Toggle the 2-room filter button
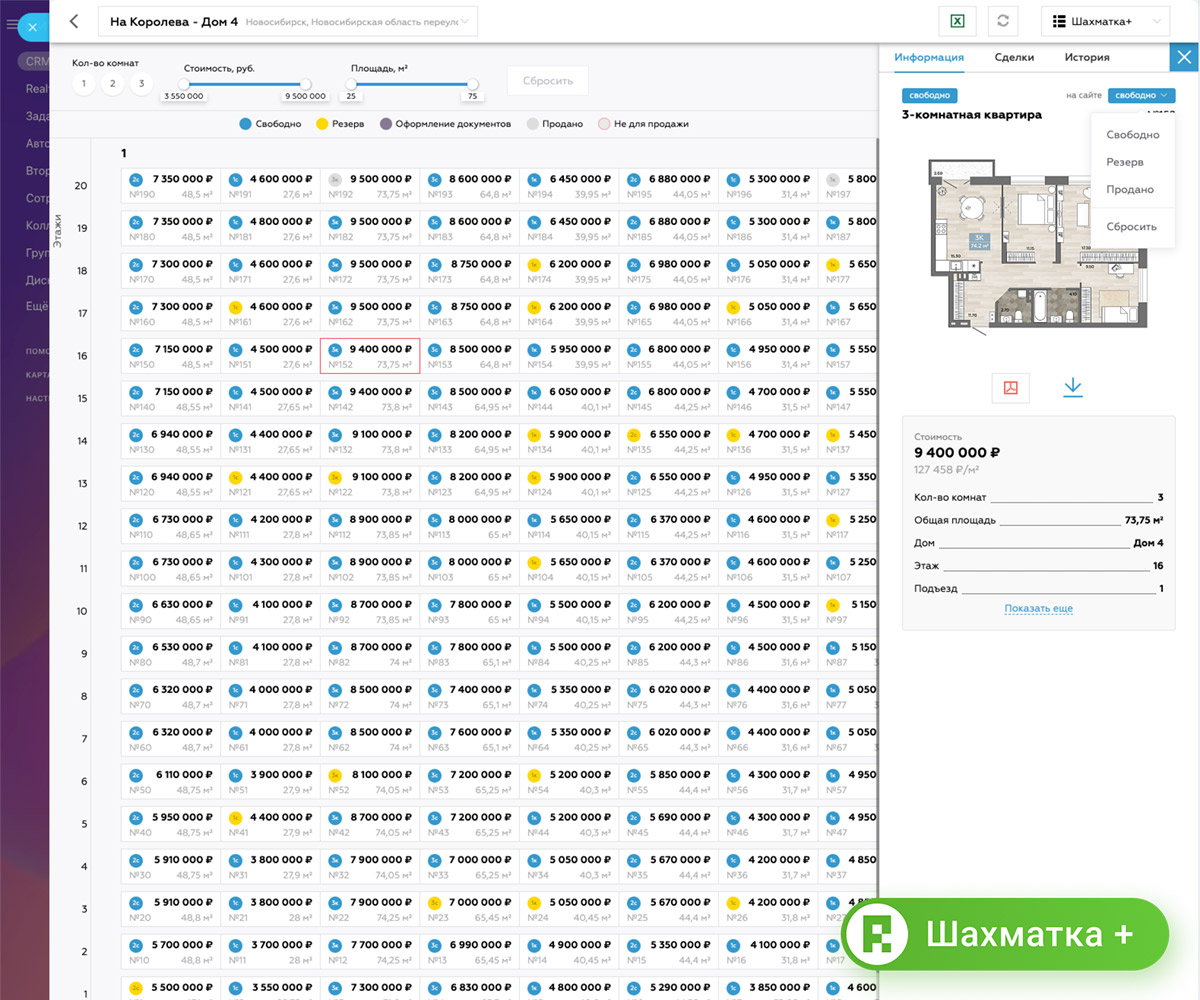Viewport: 1200px width, 1000px height. point(113,84)
